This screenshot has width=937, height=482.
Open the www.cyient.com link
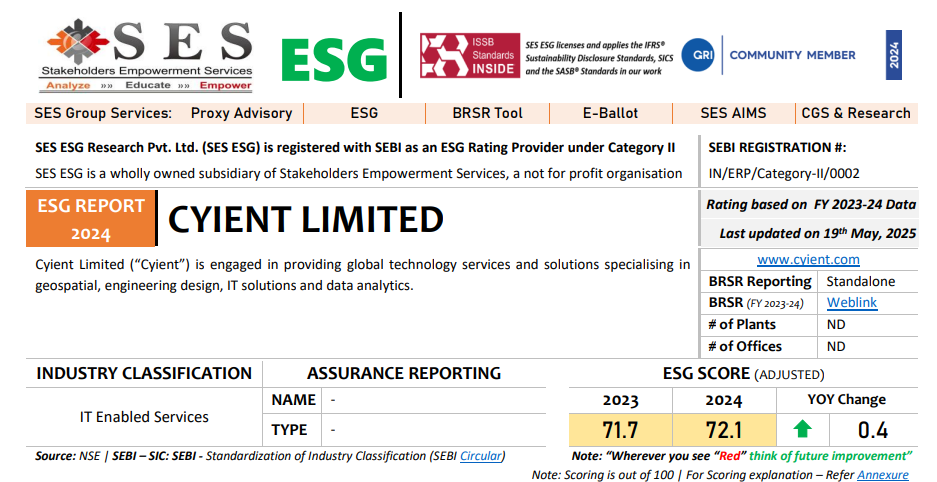tap(808, 259)
